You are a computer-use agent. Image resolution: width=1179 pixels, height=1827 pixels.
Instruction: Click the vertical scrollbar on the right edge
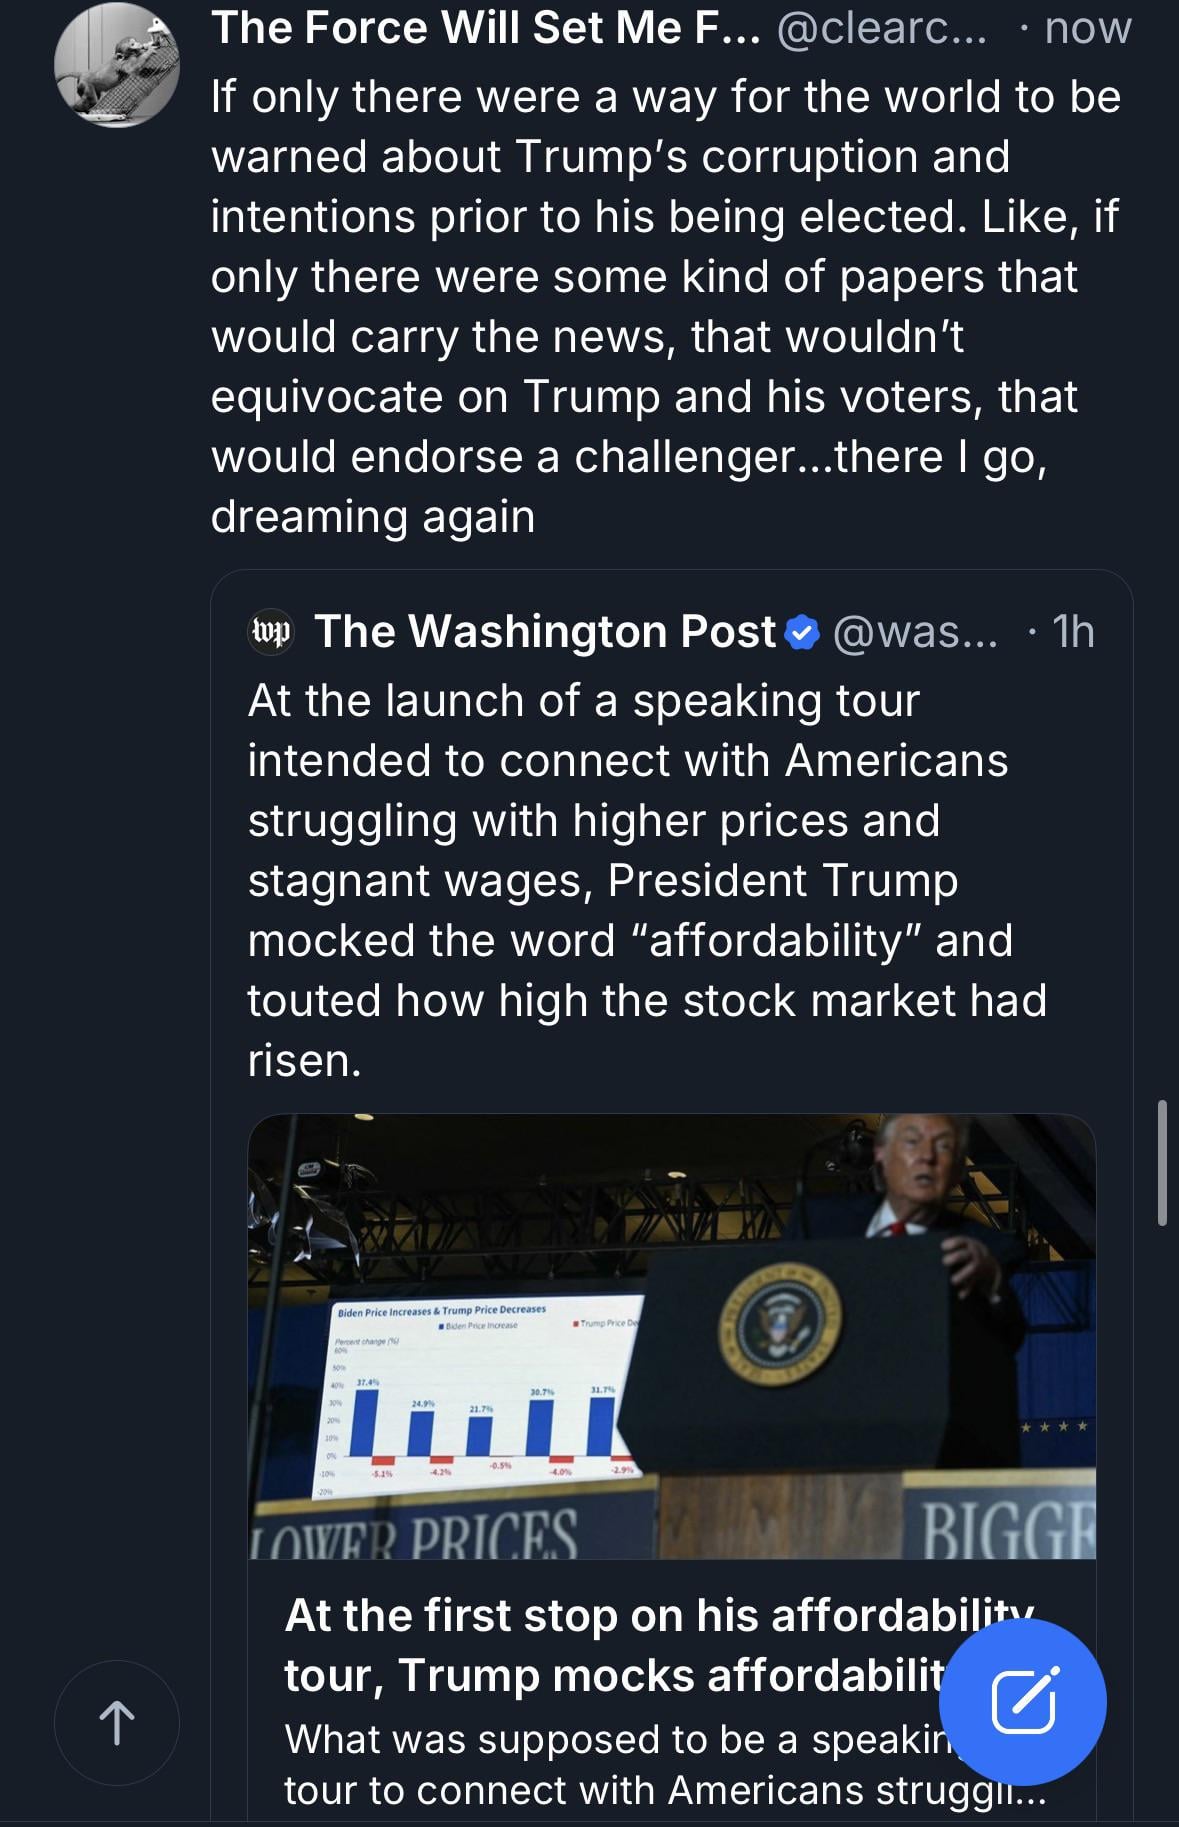tap(1162, 1162)
